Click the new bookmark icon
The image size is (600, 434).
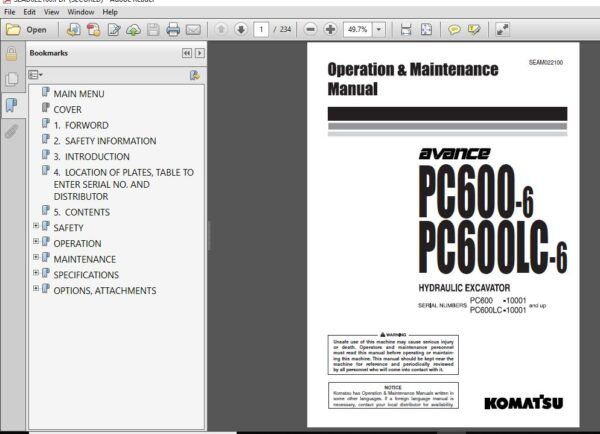[194, 75]
